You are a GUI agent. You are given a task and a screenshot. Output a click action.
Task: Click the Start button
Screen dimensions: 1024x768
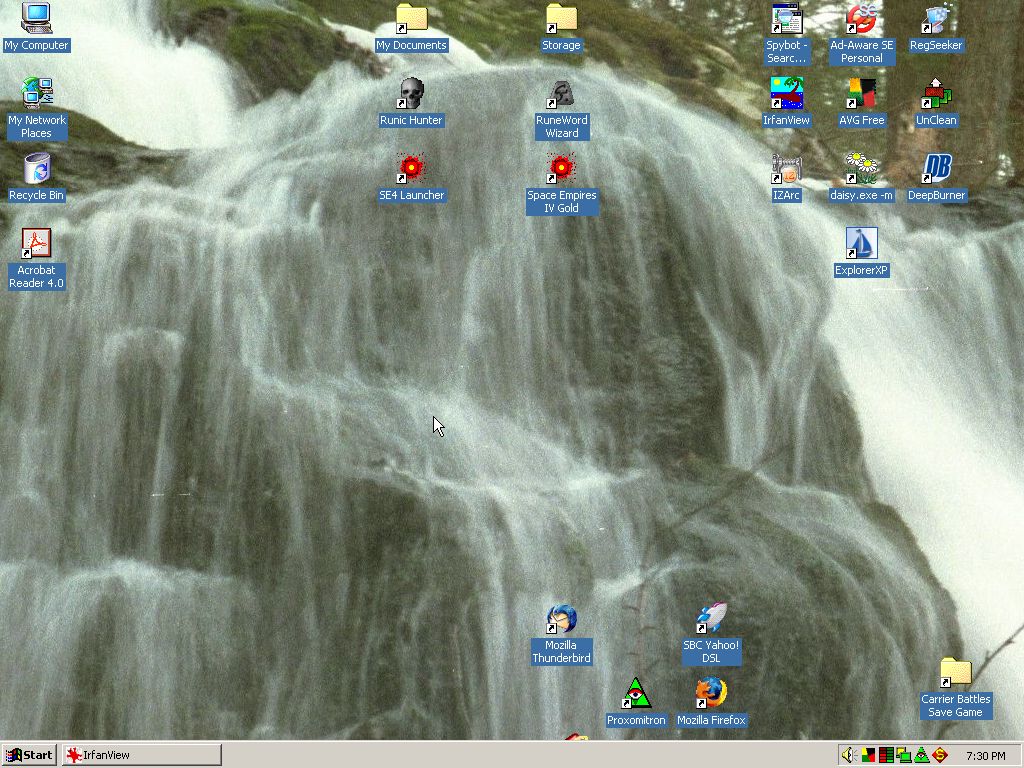[x=29, y=755]
